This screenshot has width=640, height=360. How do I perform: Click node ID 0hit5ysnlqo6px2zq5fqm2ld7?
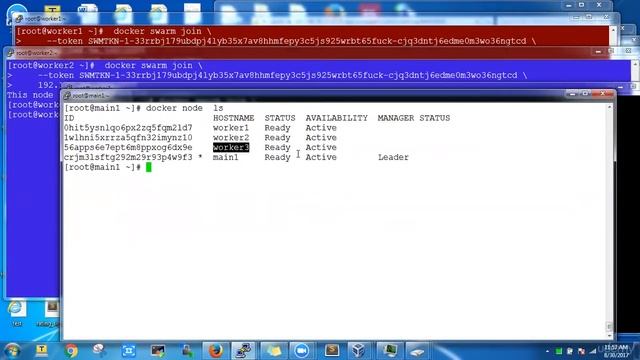[128, 128]
